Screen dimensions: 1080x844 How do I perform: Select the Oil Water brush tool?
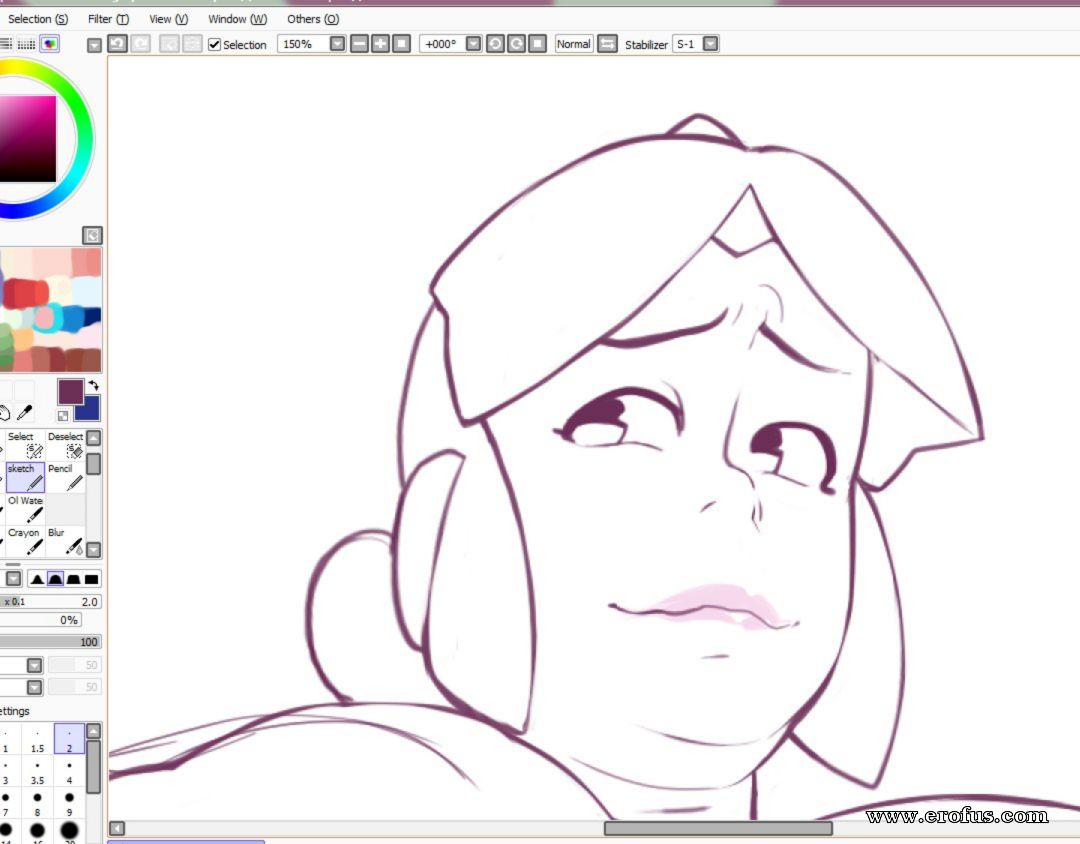(25, 508)
